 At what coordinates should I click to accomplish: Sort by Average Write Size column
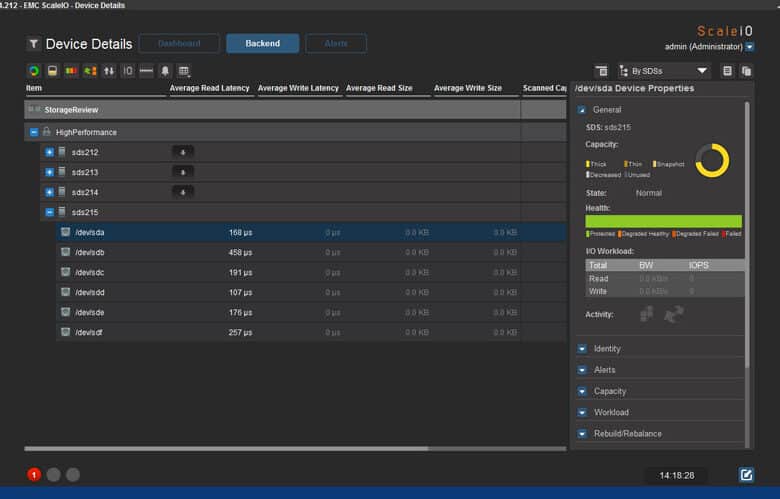point(468,88)
